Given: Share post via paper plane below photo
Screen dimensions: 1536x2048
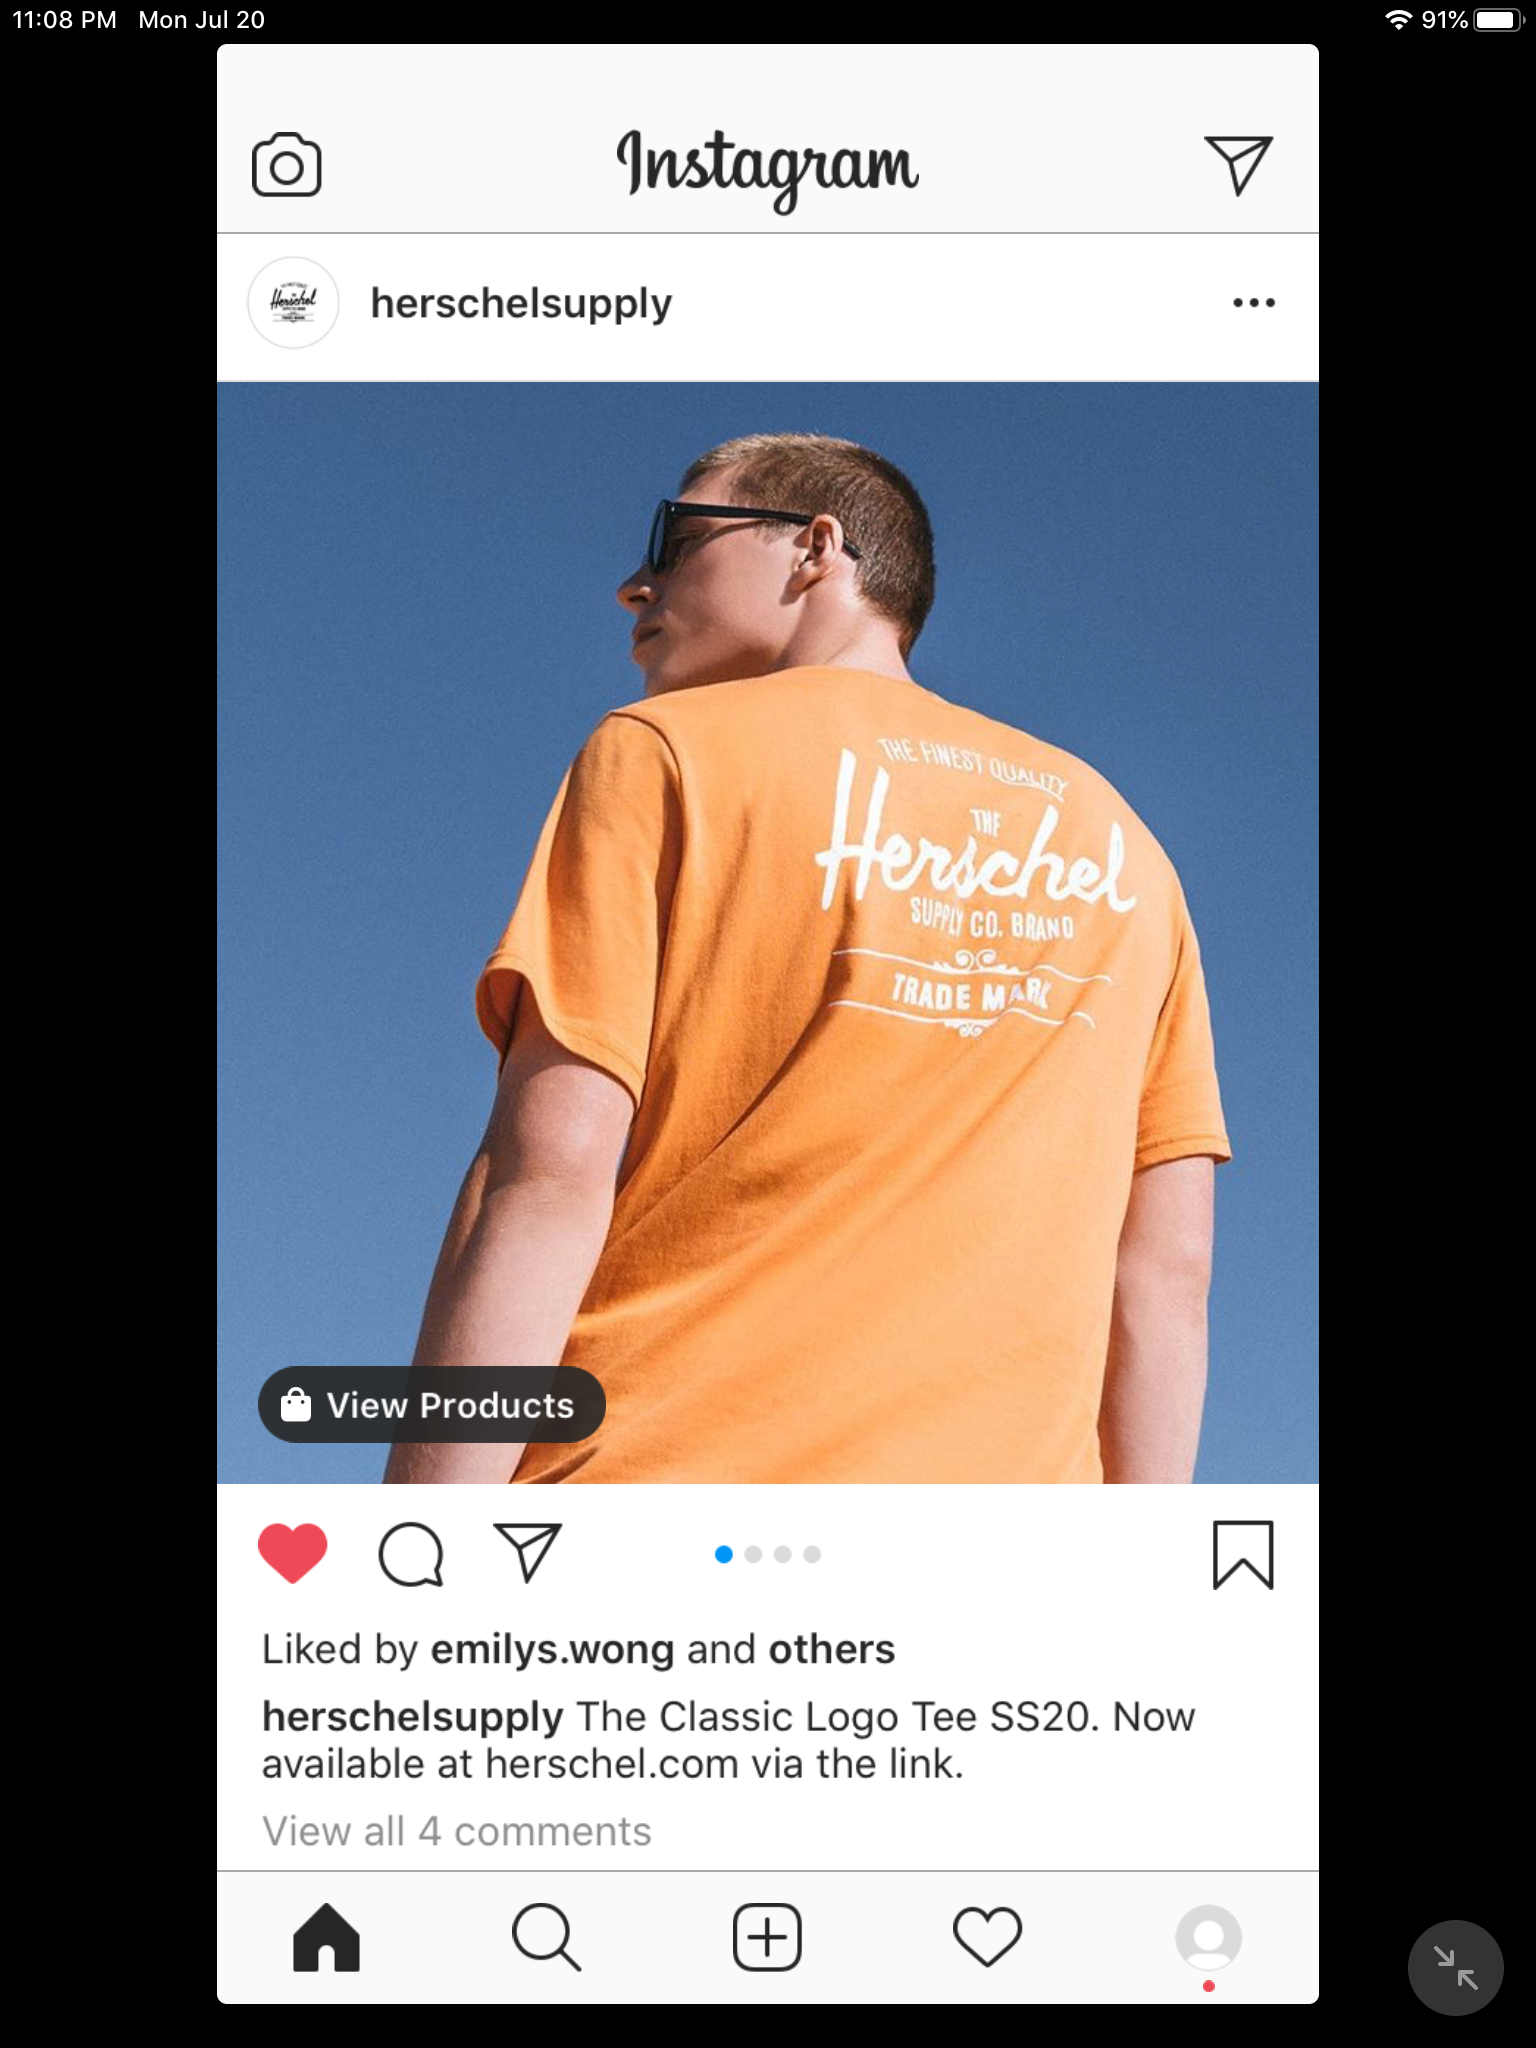Looking at the screenshot, I should pos(528,1553).
